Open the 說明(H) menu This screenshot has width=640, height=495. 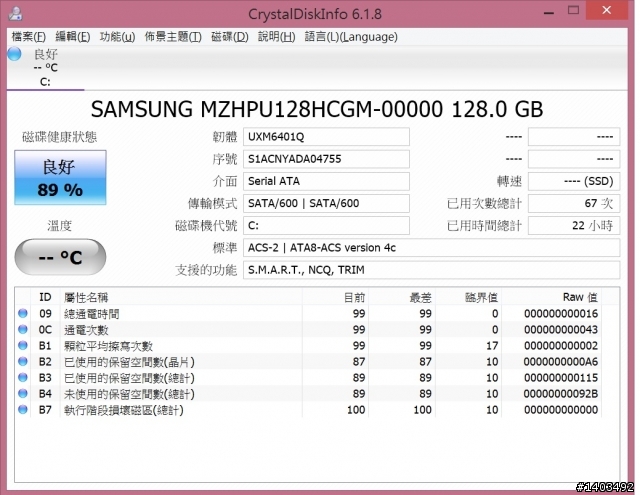point(276,37)
